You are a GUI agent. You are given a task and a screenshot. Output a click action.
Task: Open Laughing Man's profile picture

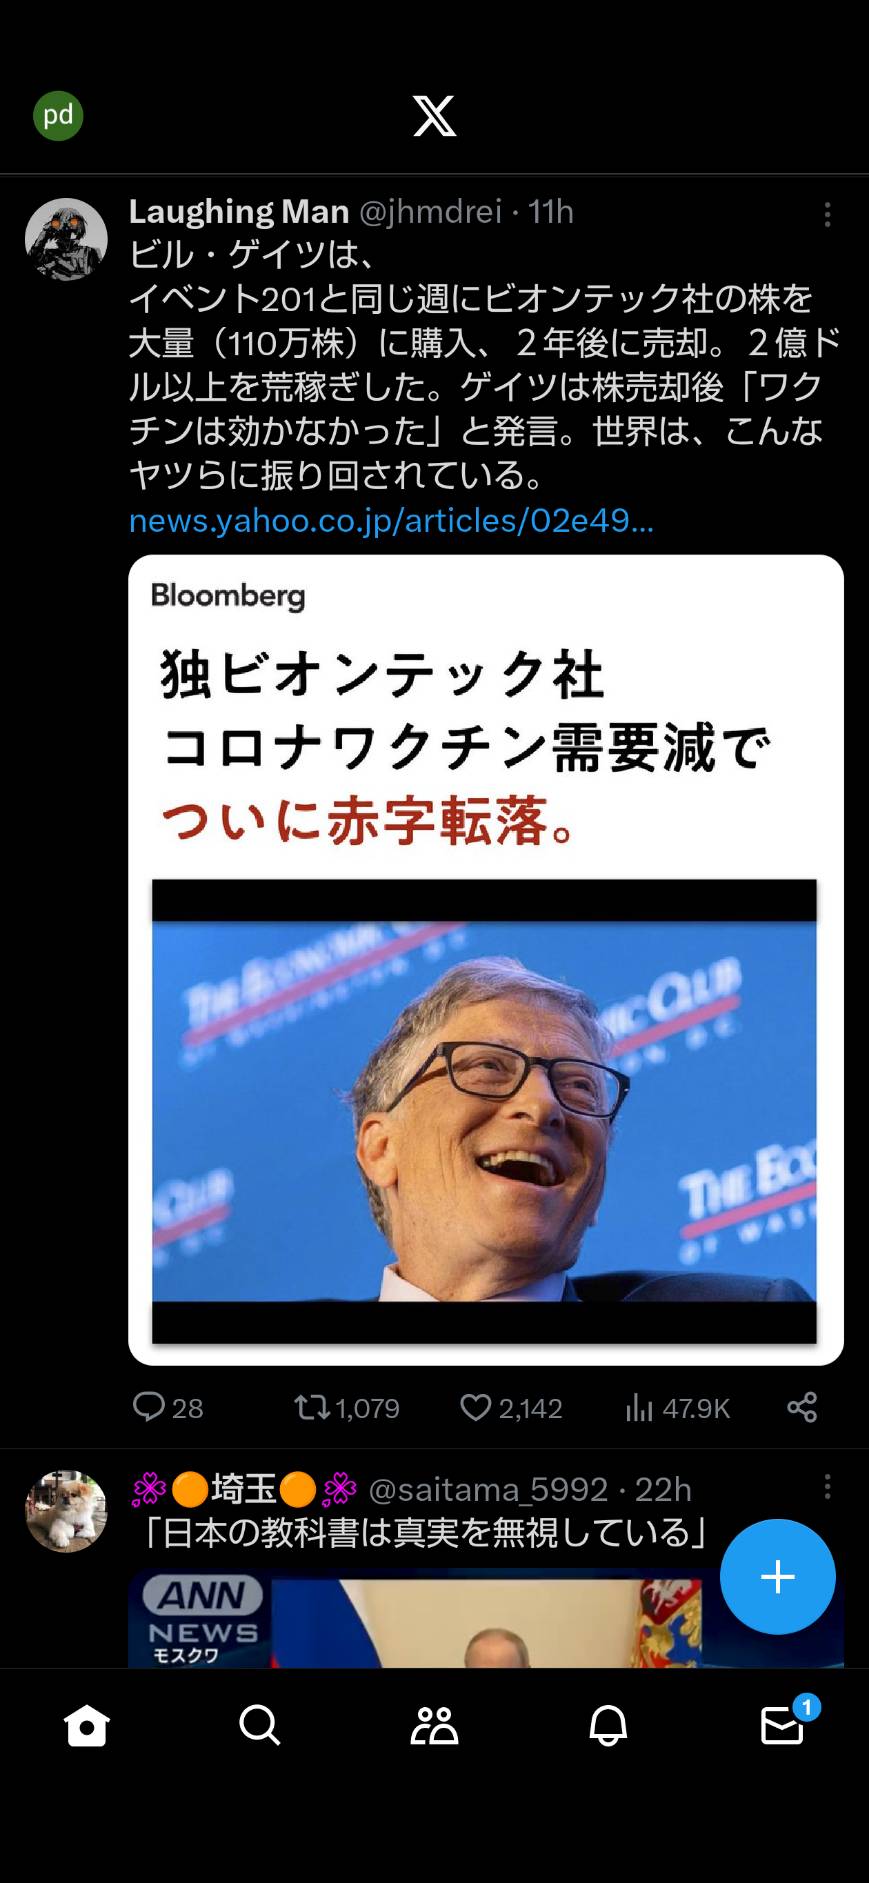[66, 239]
